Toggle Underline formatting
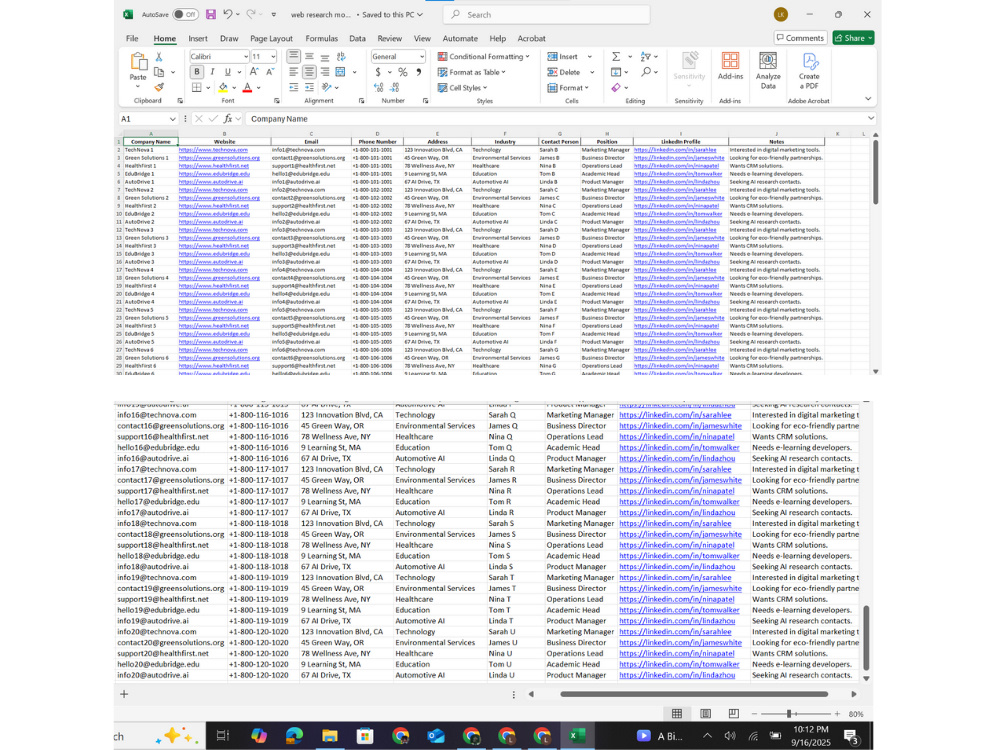Viewport: 1000px width, 750px height. tap(228, 72)
